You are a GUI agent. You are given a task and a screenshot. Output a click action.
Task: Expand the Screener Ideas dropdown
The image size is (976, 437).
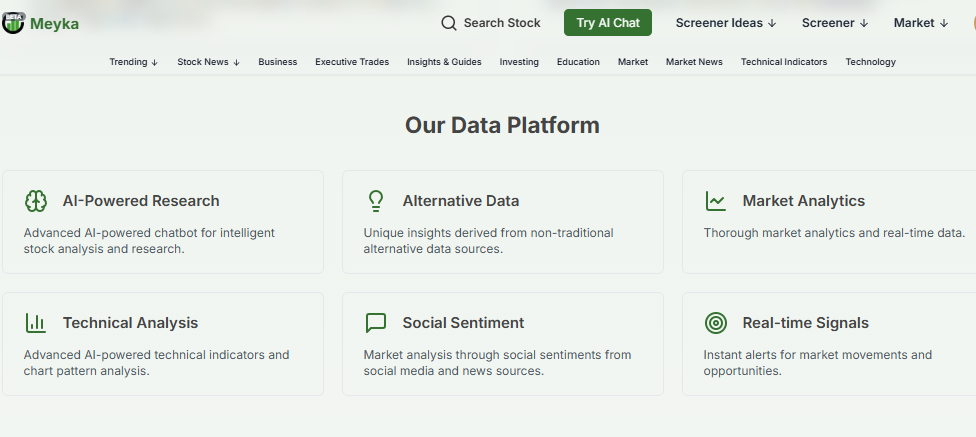[726, 23]
